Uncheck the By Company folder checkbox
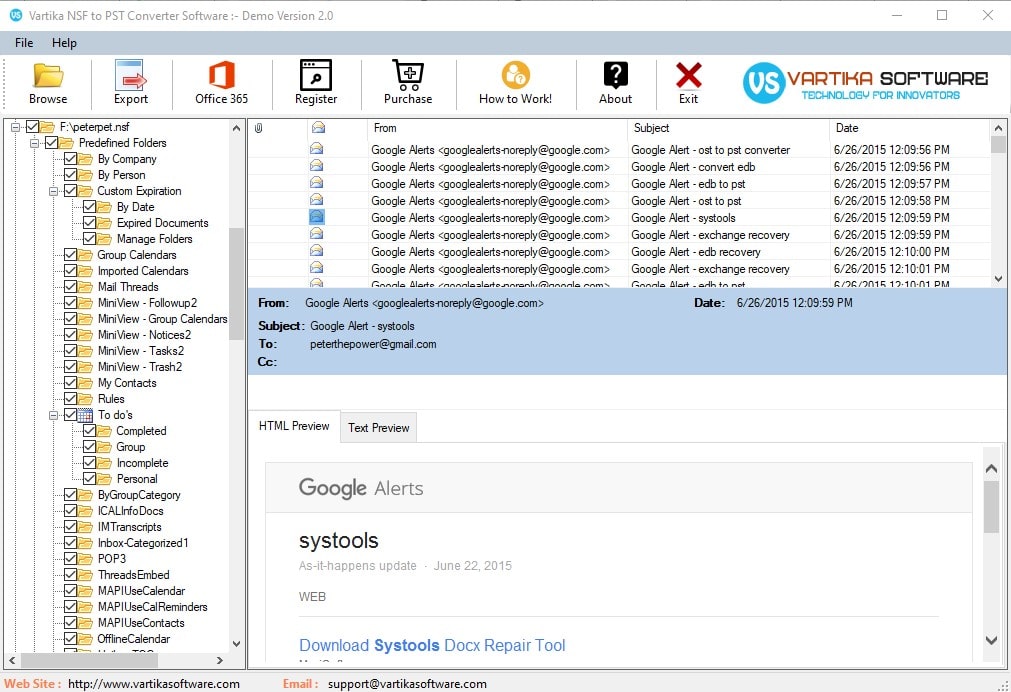 point(71,159)
